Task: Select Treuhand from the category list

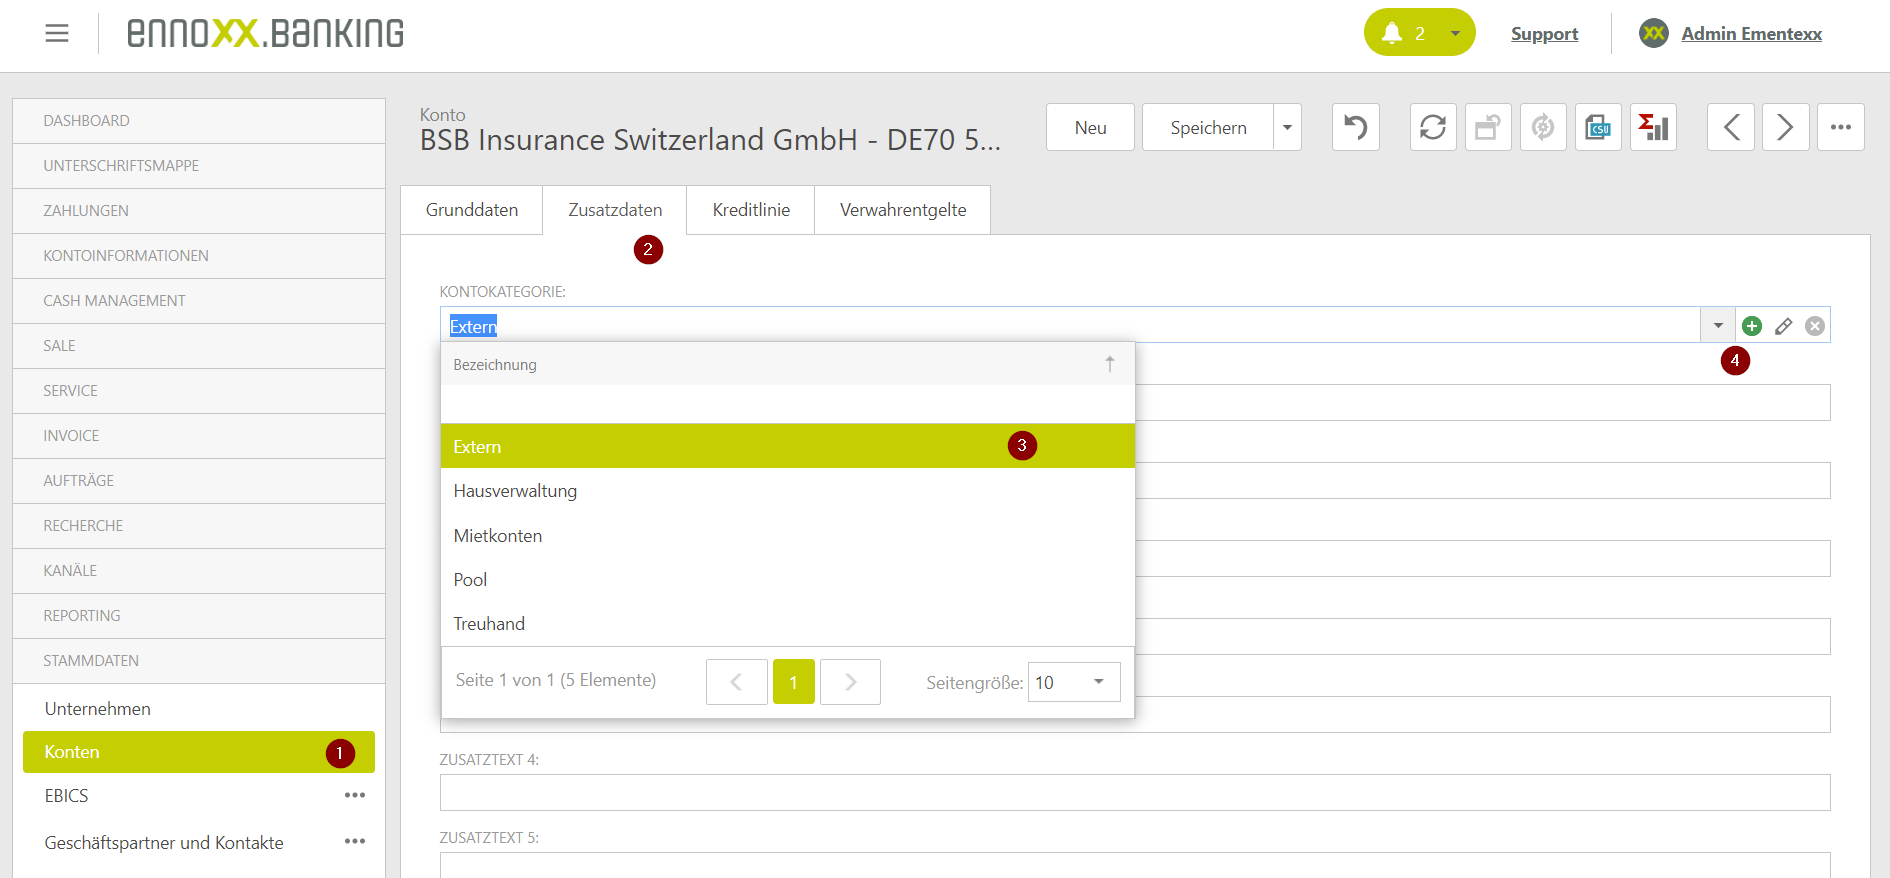Action: pyautogui.click(x=489, y=624)
